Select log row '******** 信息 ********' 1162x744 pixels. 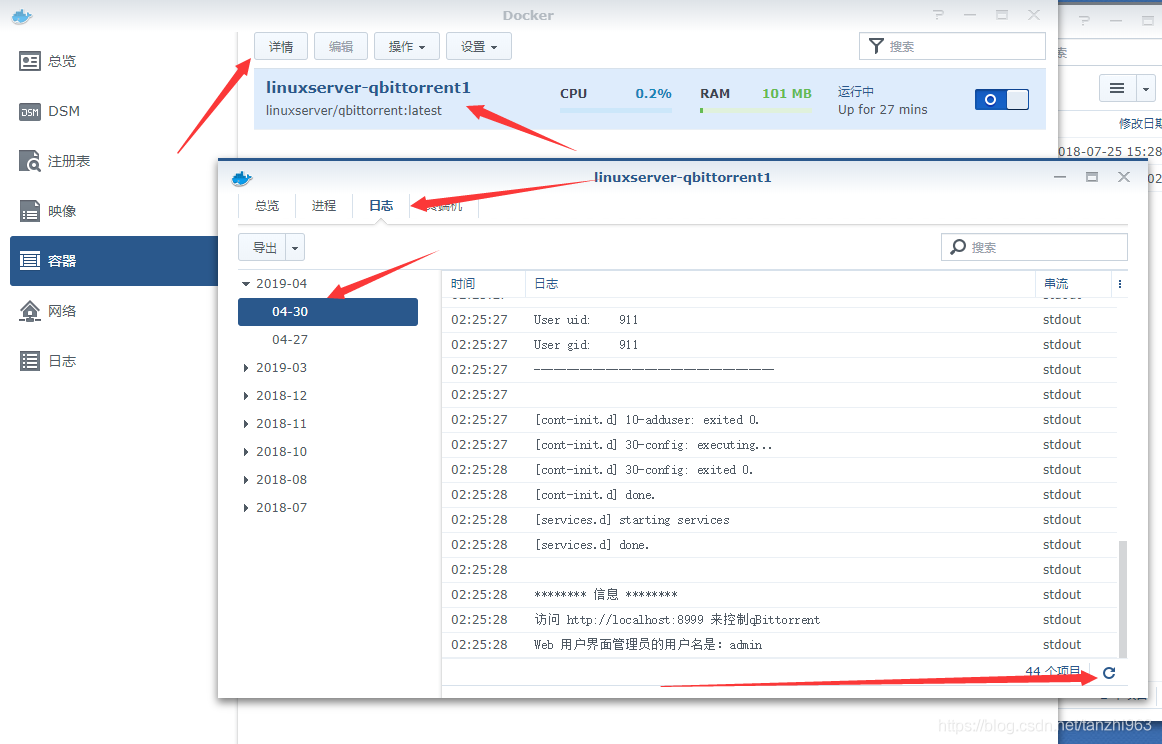click(780, 595)
